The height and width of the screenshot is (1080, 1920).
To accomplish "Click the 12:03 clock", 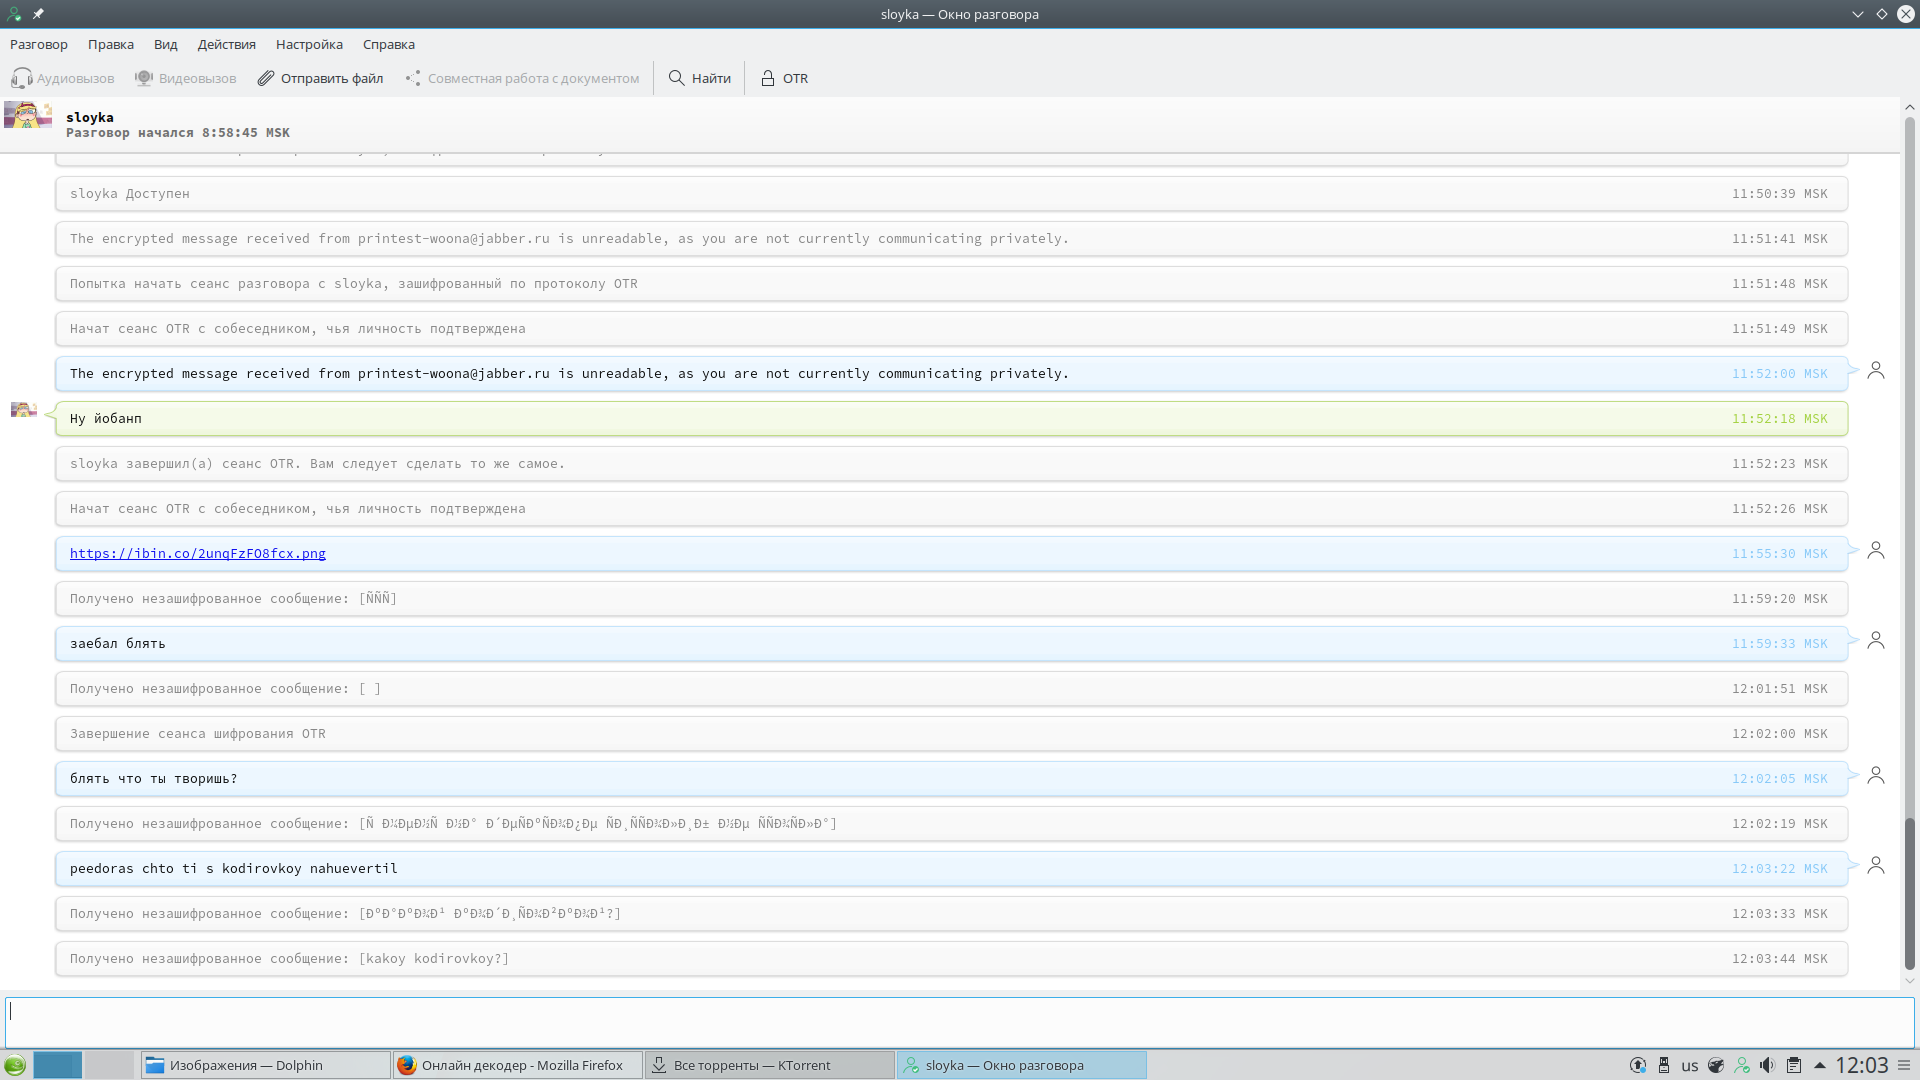I will pyautogui.click(x=1861, y=1065).
